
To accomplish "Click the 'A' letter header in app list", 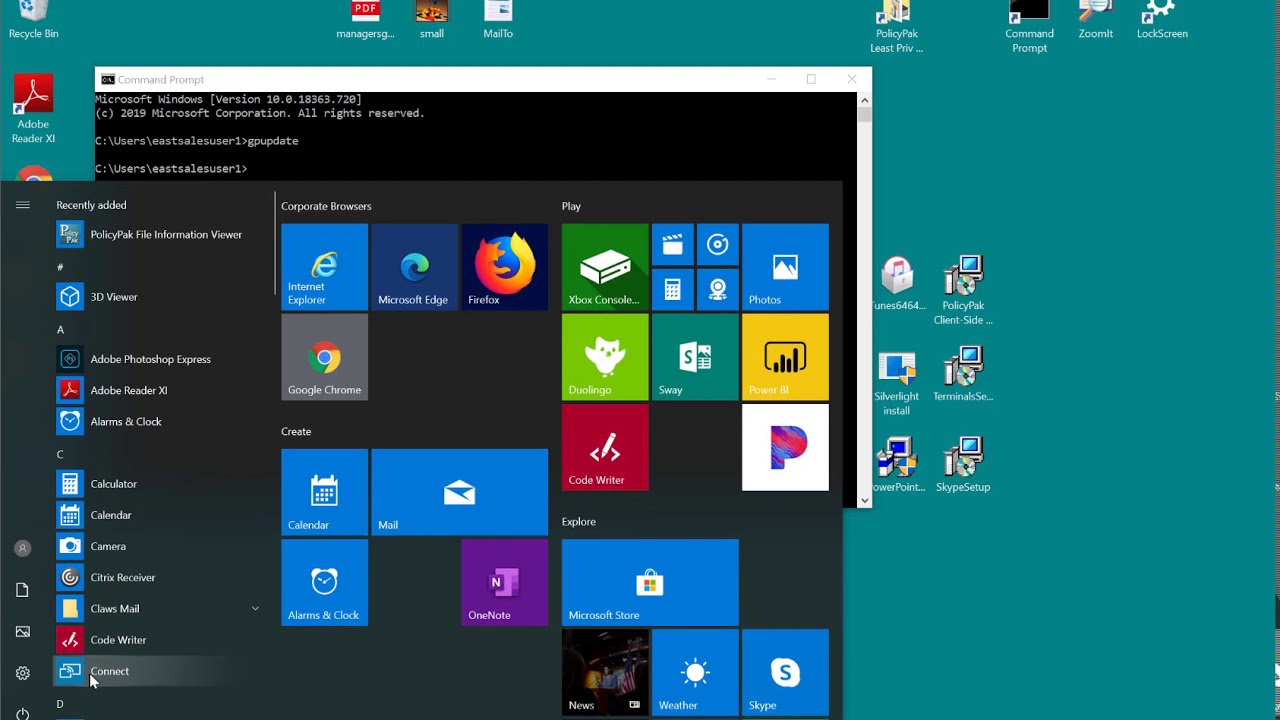I will tap(60, 329).
